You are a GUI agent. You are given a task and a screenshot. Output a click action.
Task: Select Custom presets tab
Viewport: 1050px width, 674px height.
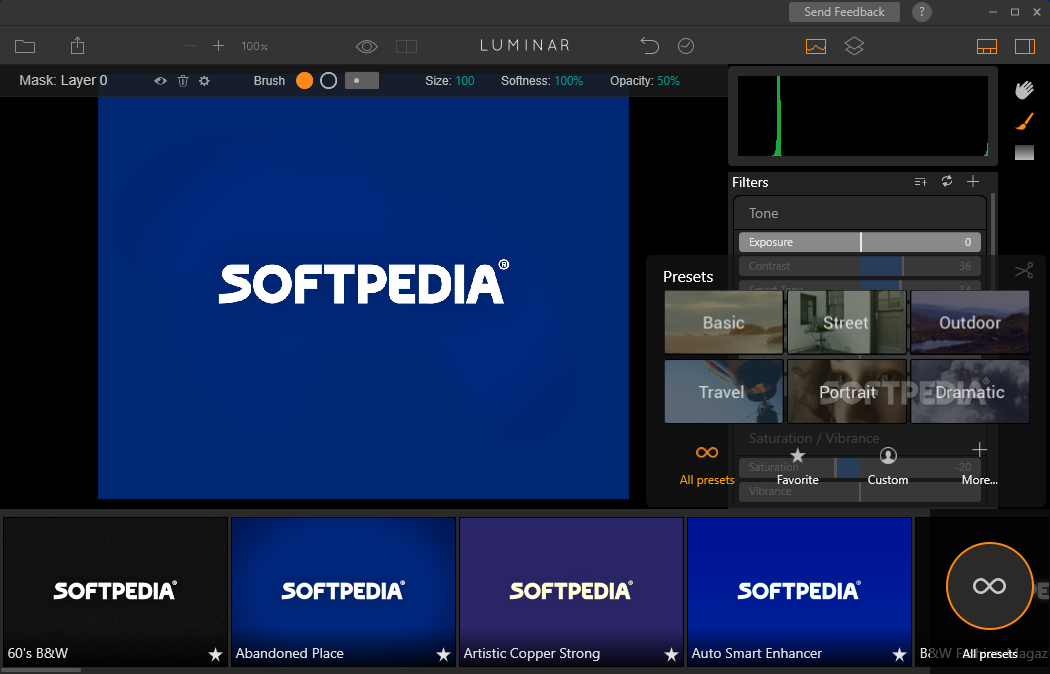[x=888, y=467]
